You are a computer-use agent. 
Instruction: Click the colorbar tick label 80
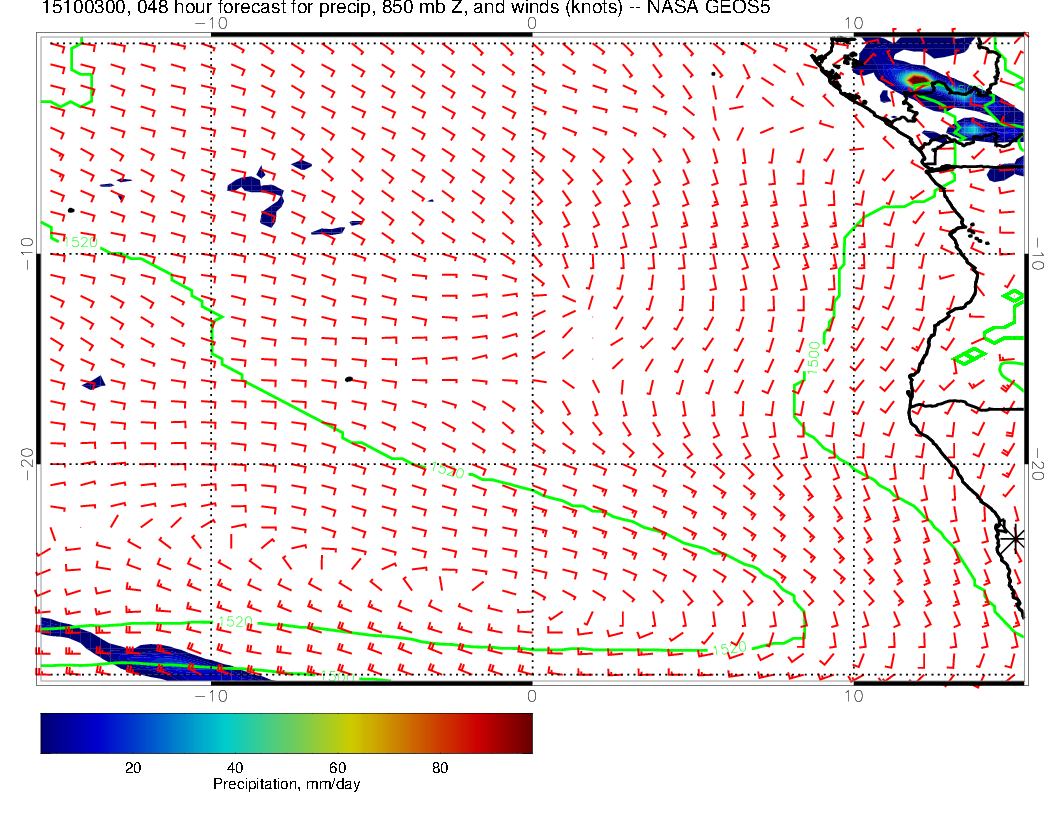439,768
